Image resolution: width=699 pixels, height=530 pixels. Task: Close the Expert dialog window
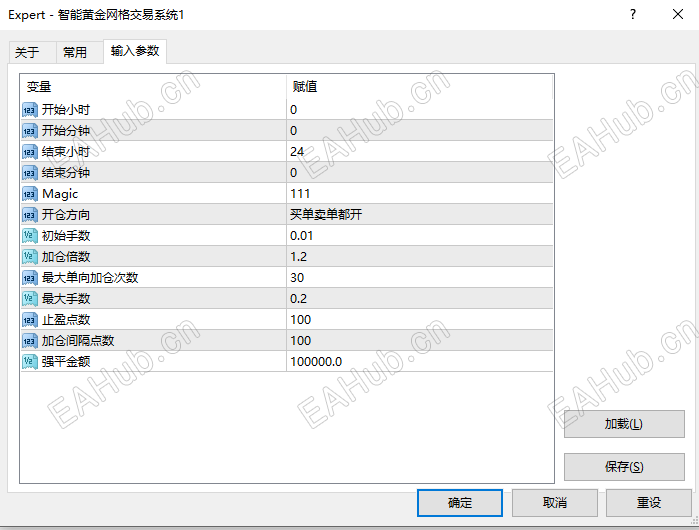pyautogui.click(x=678, y=14)
